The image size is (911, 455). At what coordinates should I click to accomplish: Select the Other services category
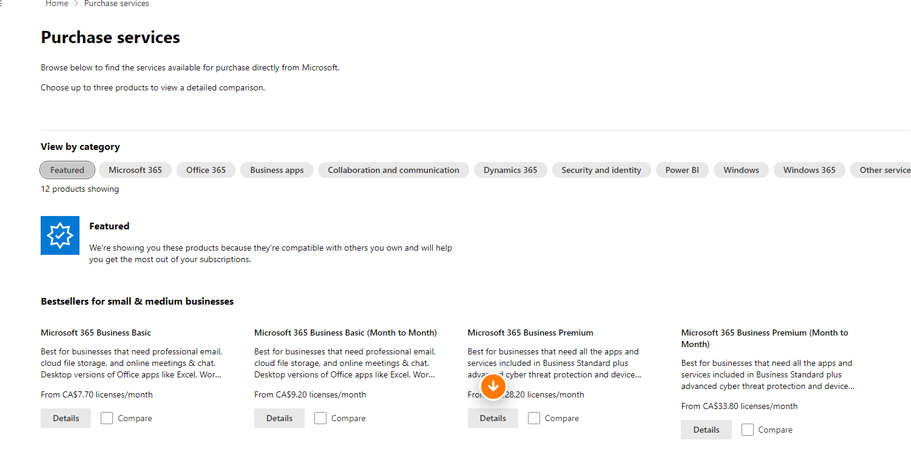pos(881,170)
